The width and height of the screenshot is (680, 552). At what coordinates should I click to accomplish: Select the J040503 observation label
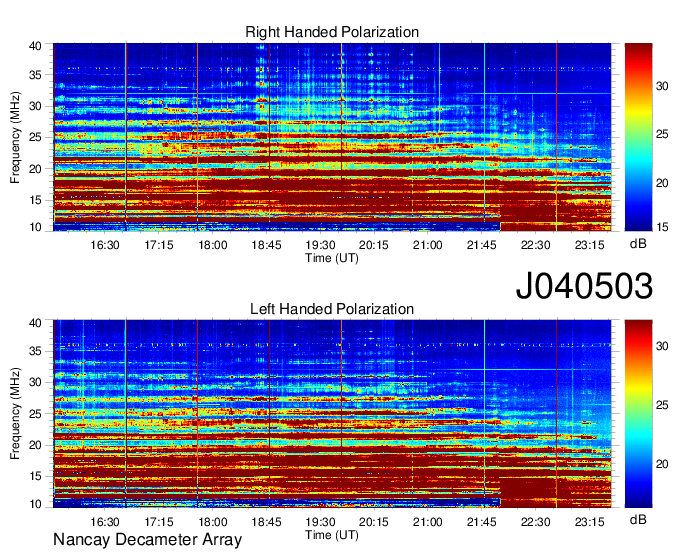pyautogui.click(x=584, y=286)
